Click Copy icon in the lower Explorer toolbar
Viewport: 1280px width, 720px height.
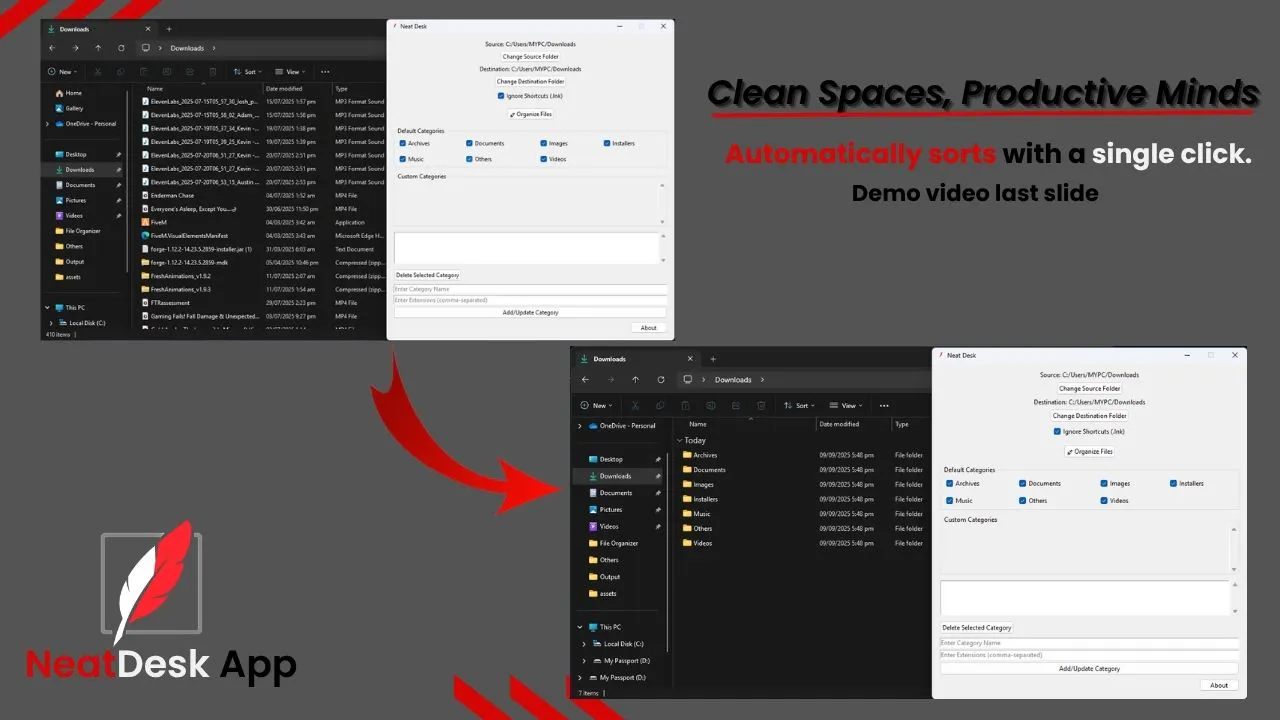[660, 406]
